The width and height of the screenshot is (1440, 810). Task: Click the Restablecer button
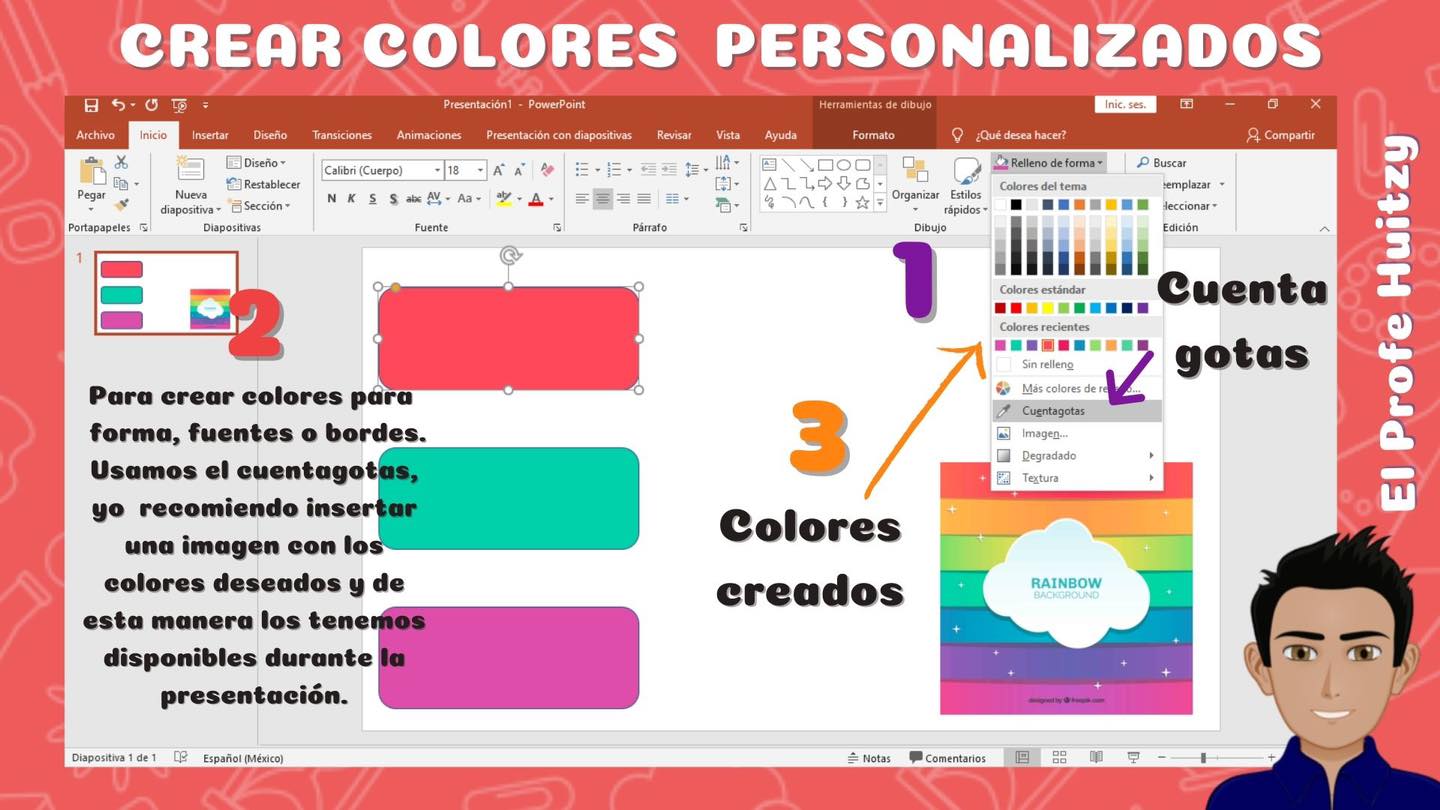pos(264,184)
